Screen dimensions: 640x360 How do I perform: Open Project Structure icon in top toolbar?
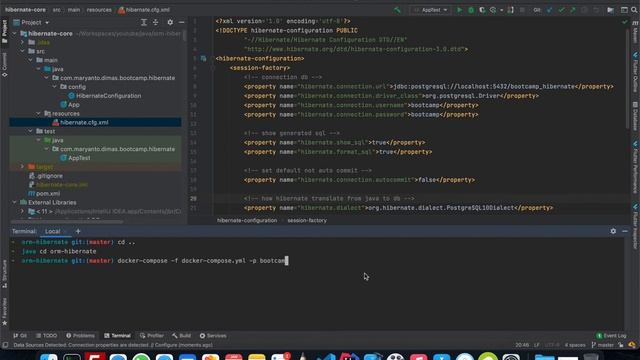611,10
